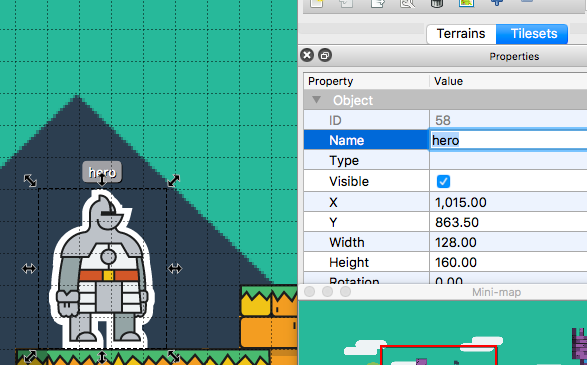Toggle the Visible checkbox
Viewport: 587px width, 365px height.
coord(443,182)
